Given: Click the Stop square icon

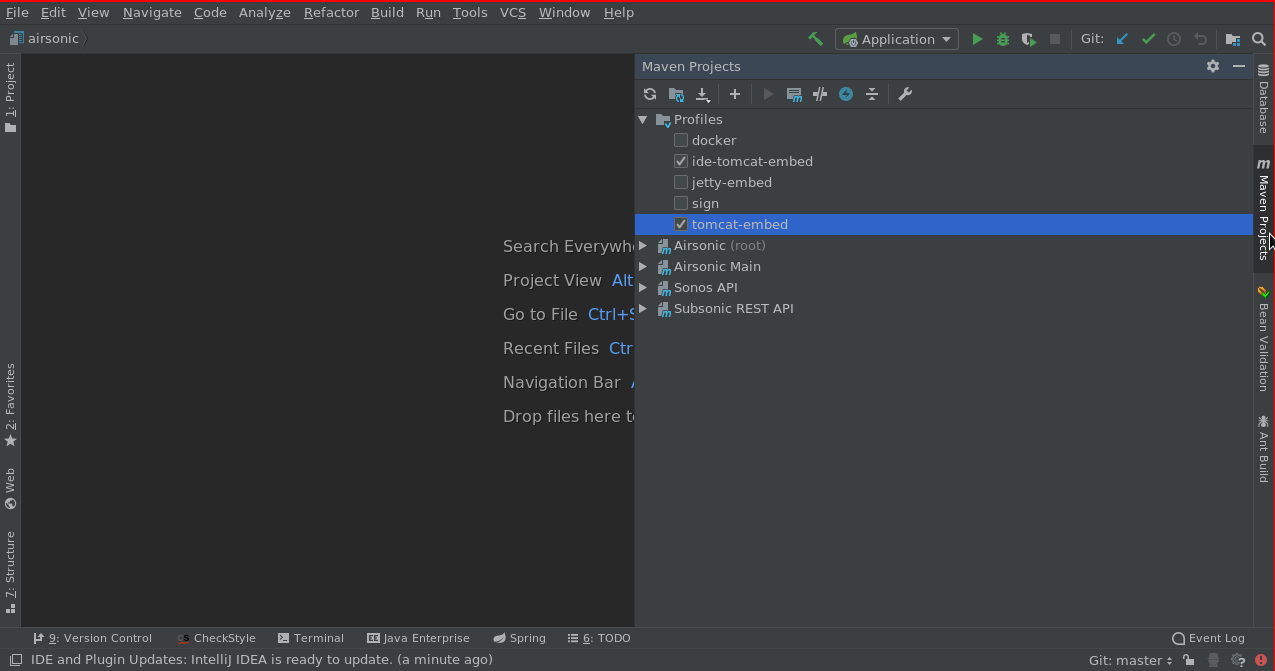Looking at the screenshot, I should click(1055, 39).
